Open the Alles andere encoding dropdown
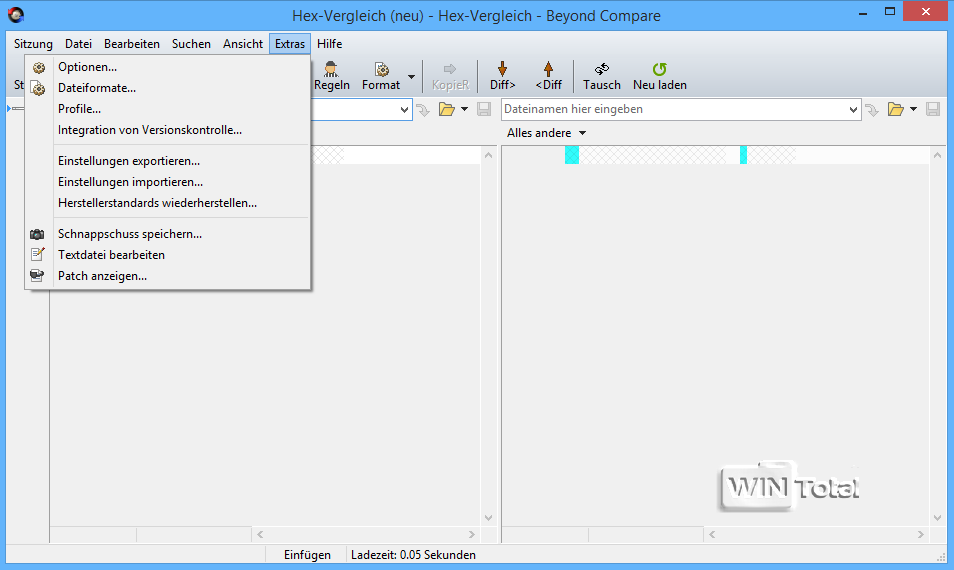 coord(546,133)
